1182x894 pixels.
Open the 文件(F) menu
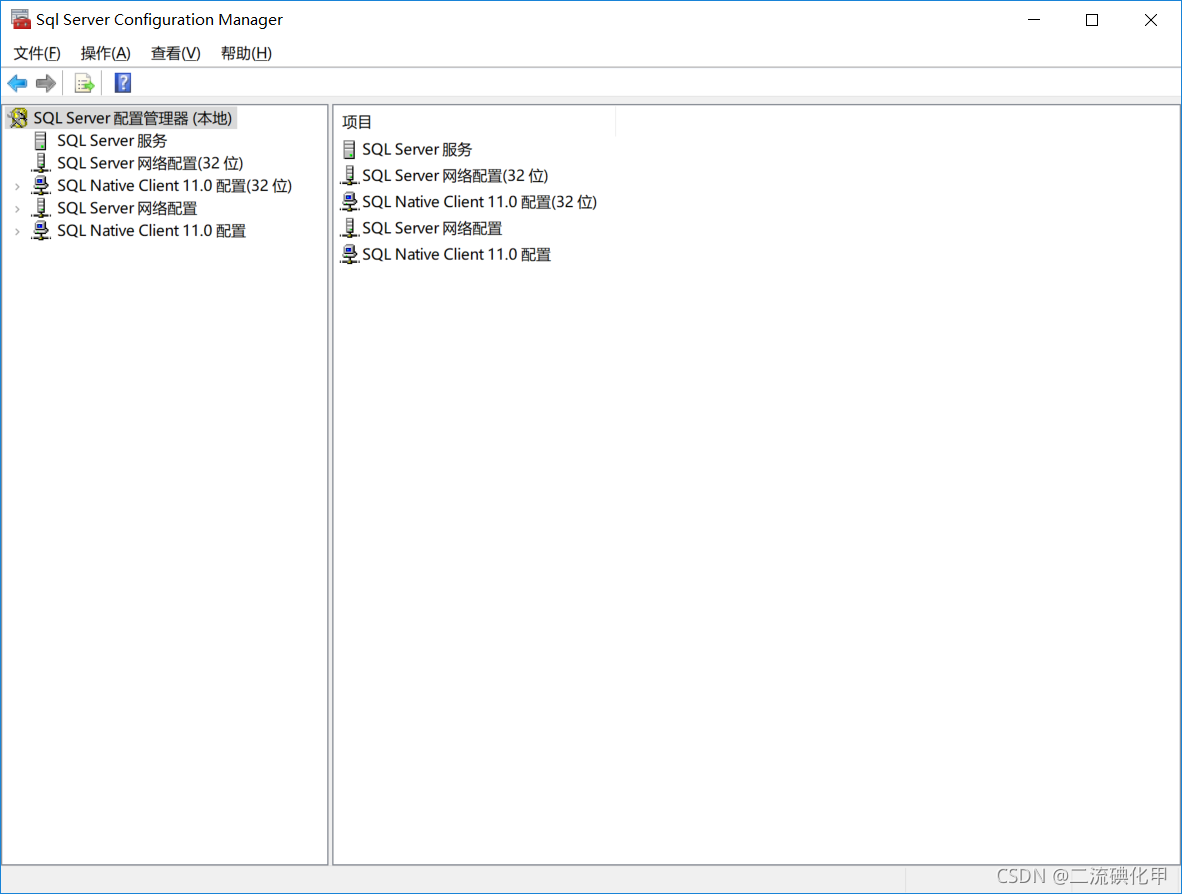click(37, 54)
